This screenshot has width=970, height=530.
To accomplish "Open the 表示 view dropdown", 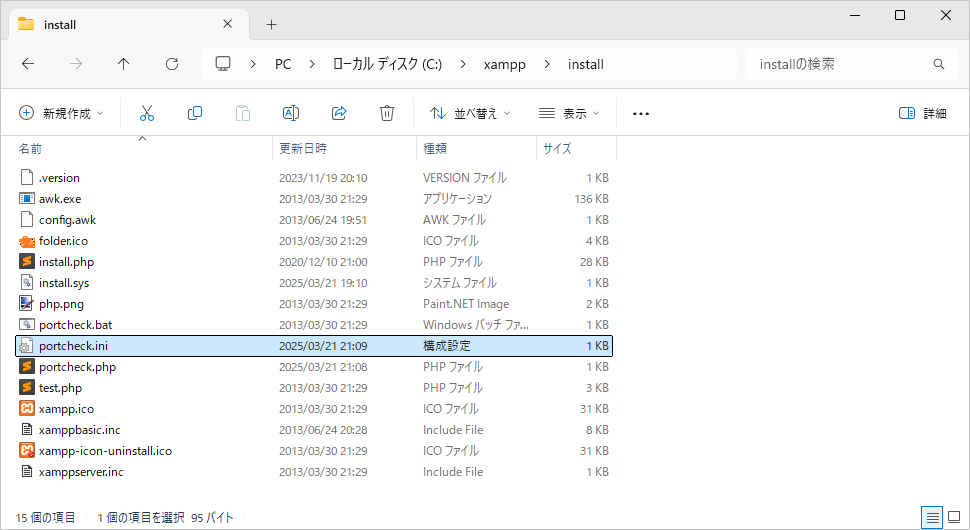I will coord(568,113).
